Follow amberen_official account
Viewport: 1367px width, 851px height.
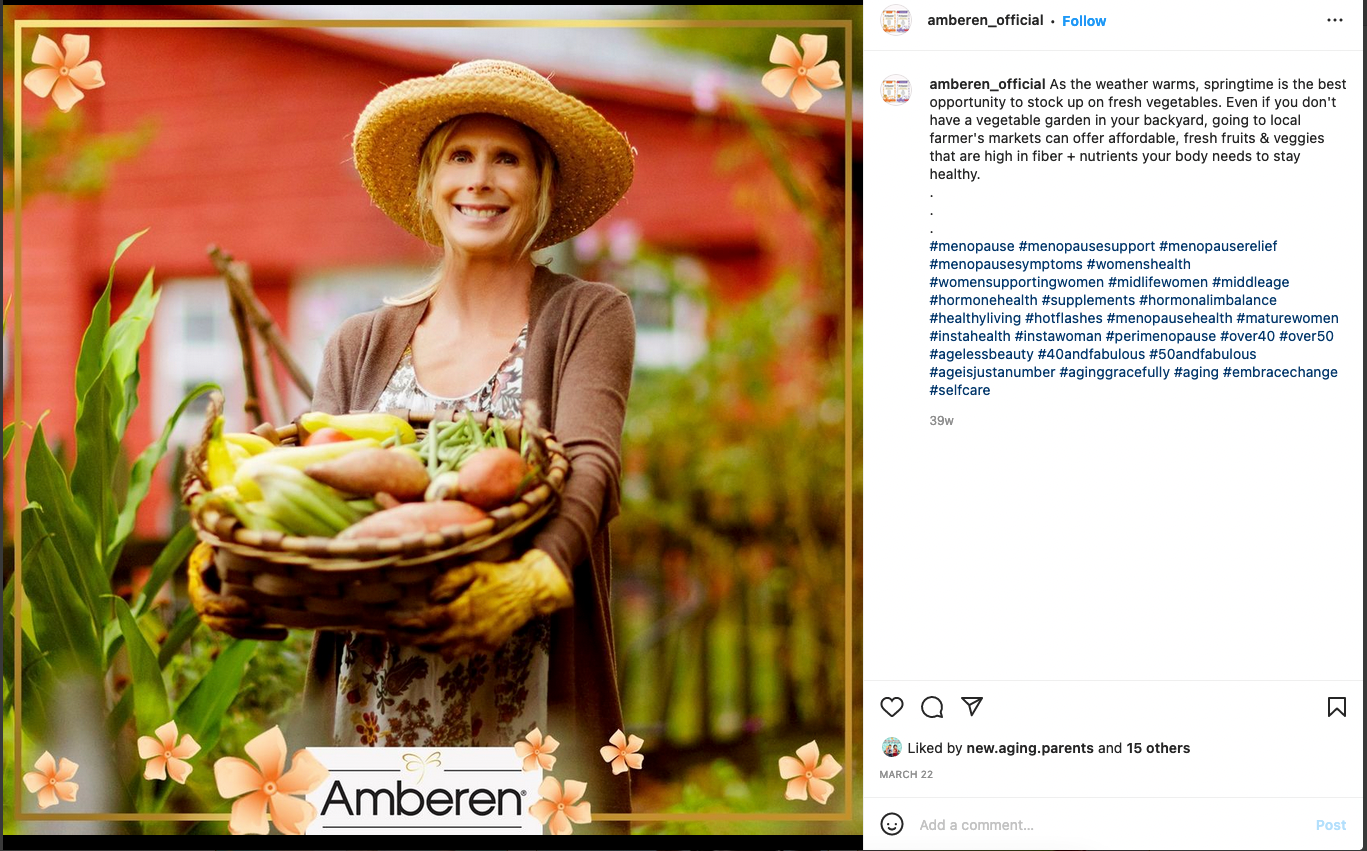(x=1084, y=21)
